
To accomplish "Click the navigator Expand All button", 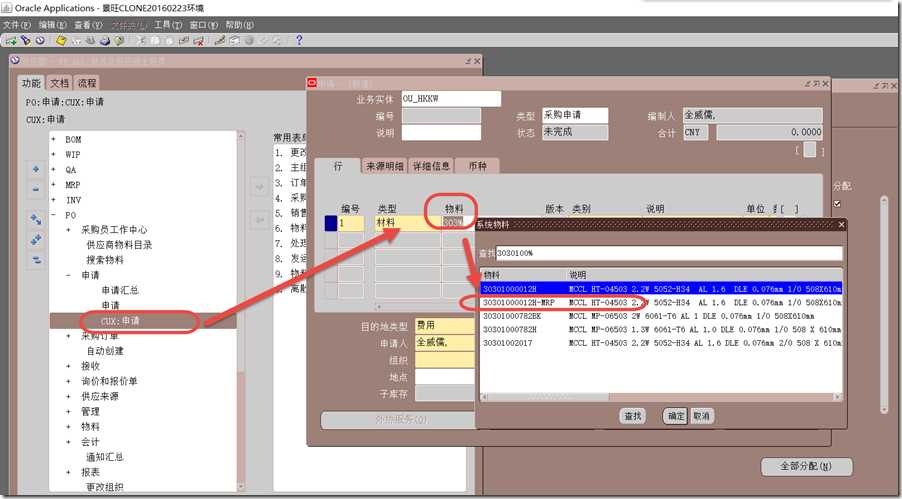I will point(36,239).
